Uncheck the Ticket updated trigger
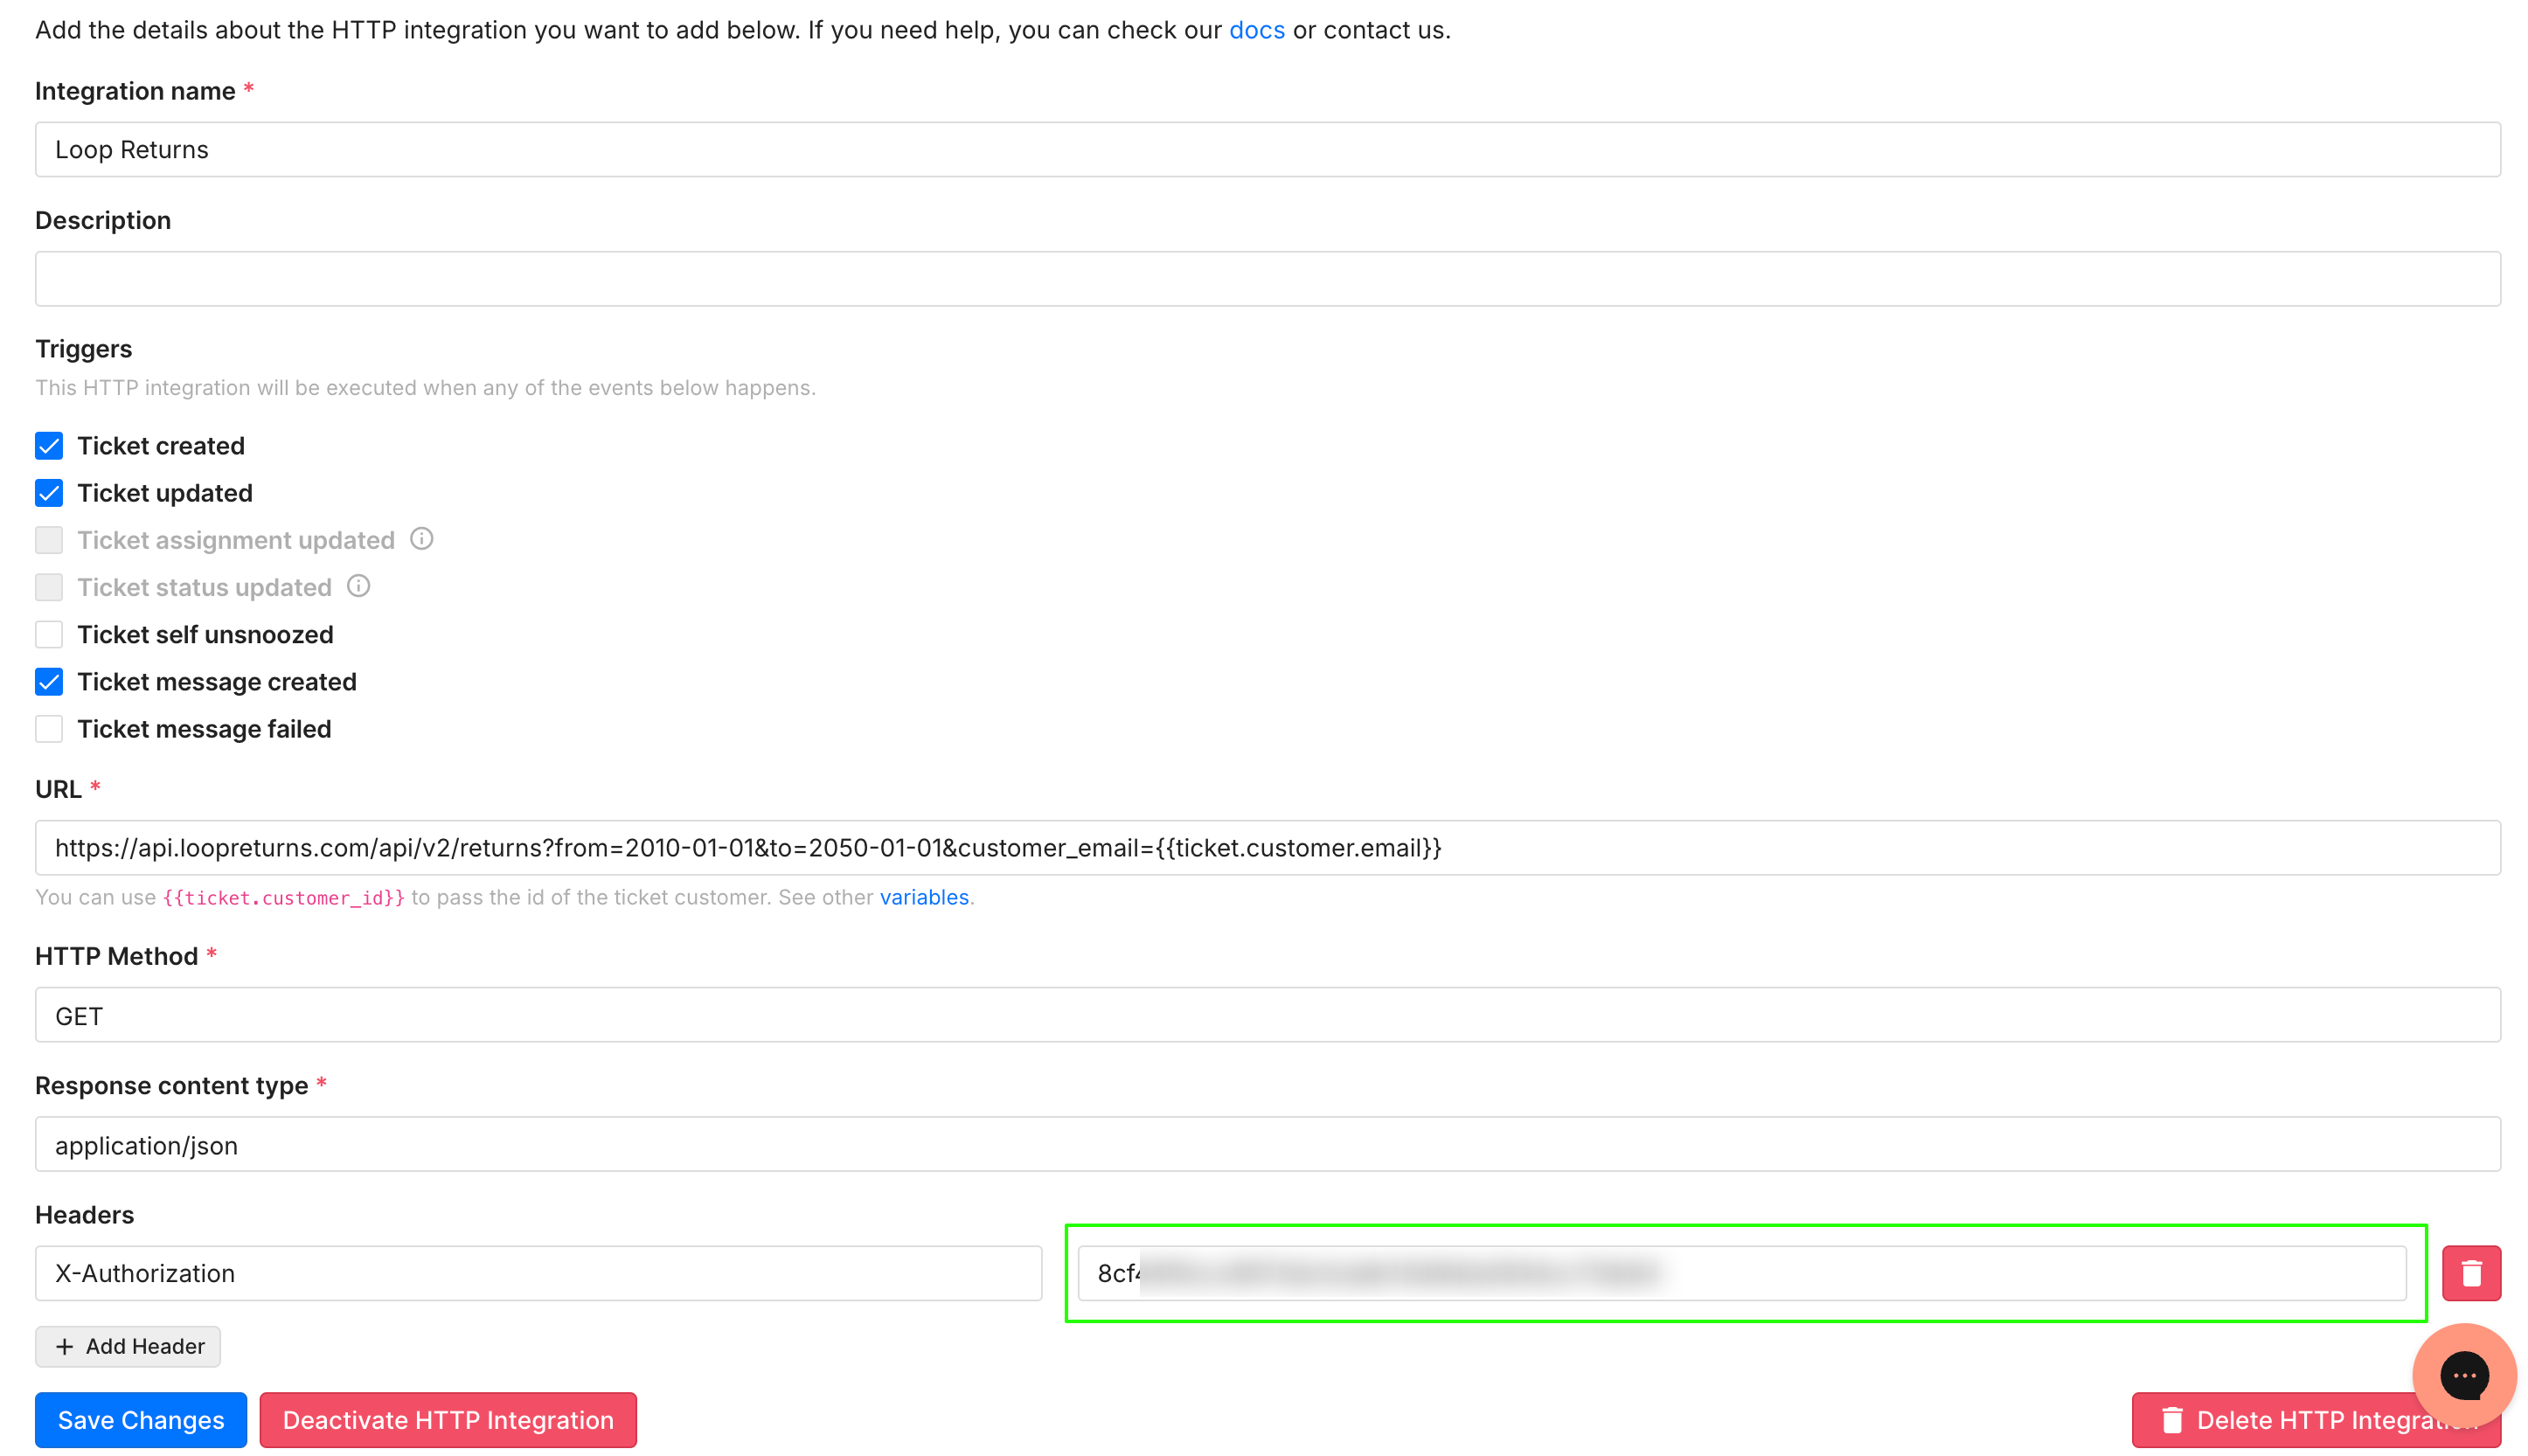The height and width of the screenshot is (1456, 2528). tap(49, 493)
